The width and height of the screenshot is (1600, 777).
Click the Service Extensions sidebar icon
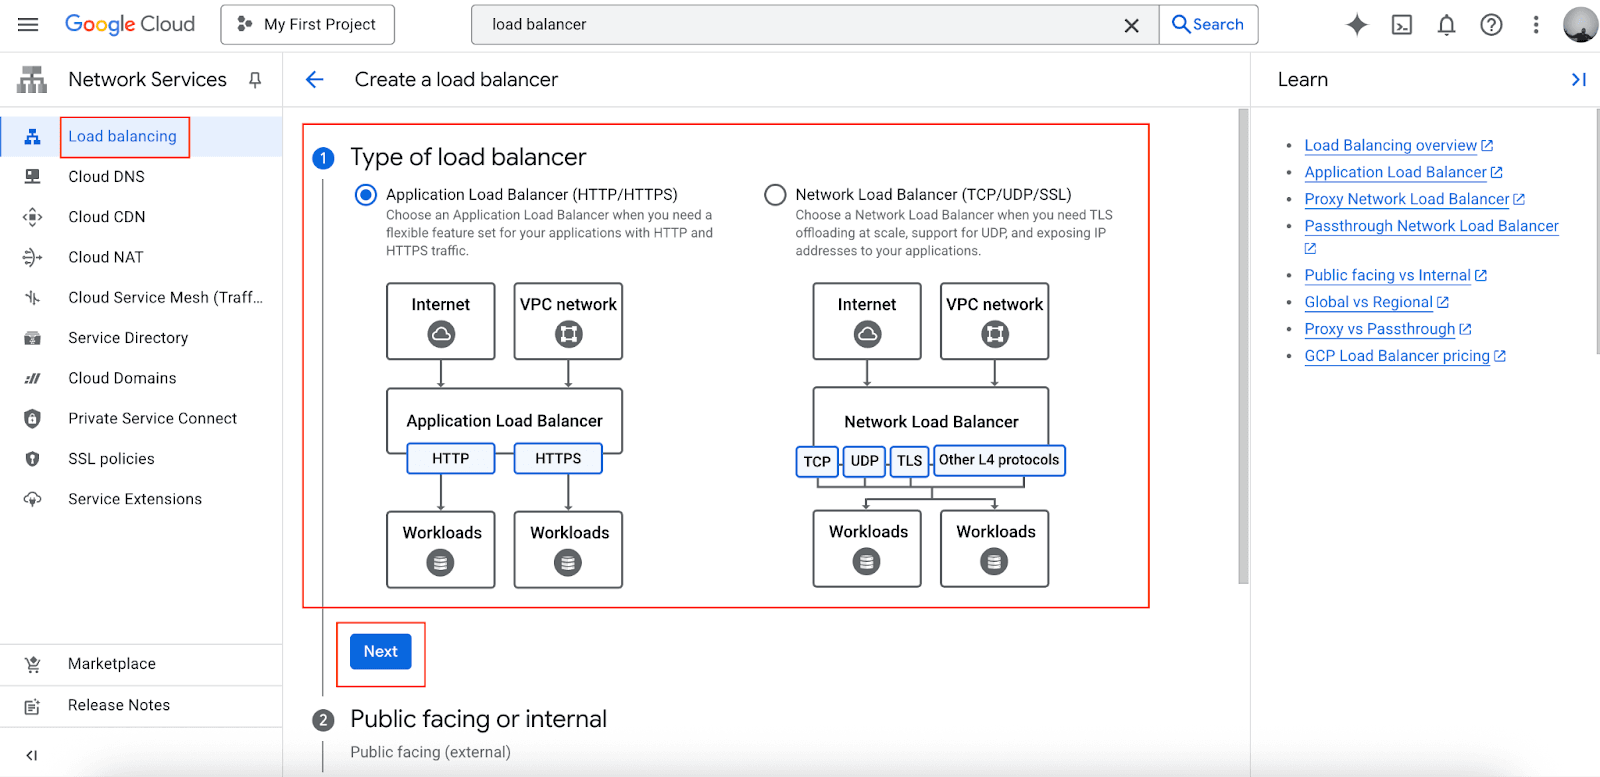pos(32,499)
